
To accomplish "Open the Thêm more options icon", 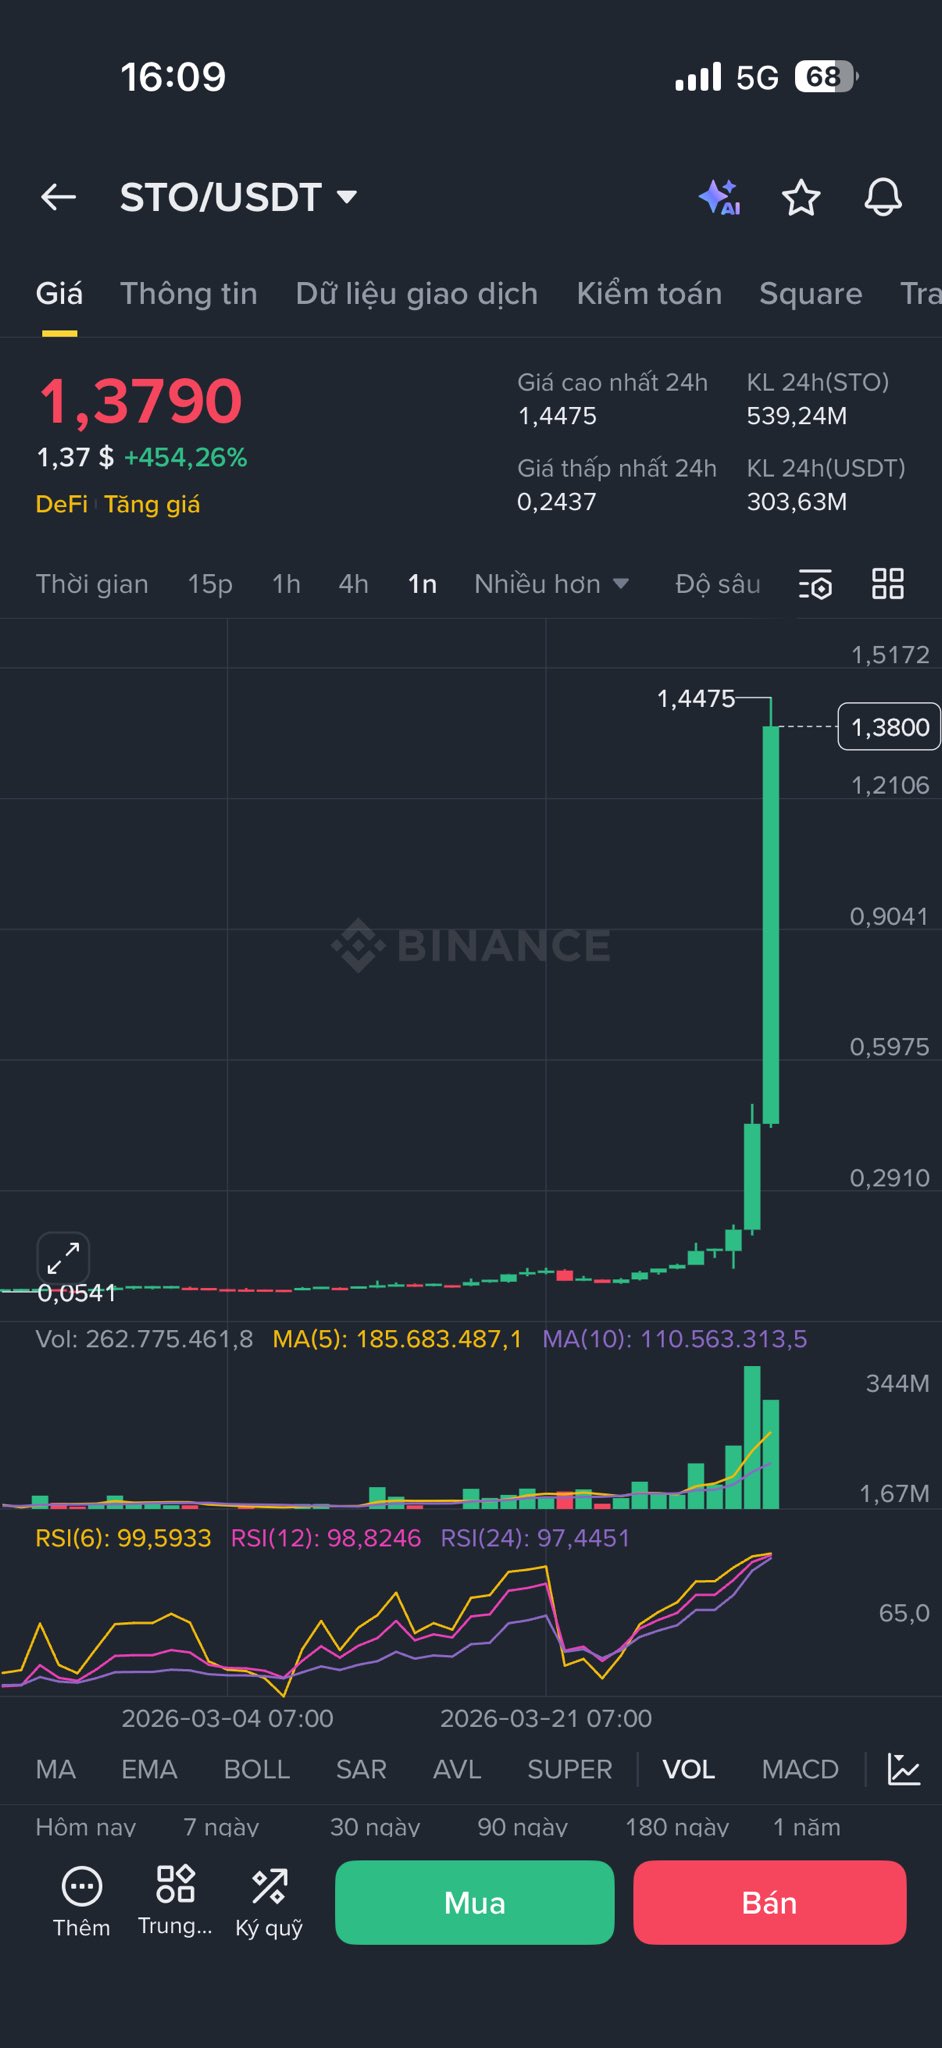I will [x=81, y=1900].
